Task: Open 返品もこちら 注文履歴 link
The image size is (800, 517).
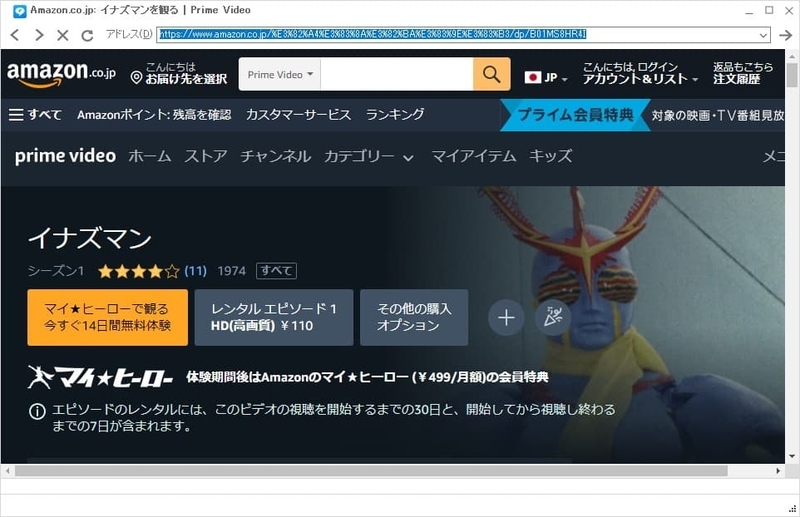Action: point(743,73)
